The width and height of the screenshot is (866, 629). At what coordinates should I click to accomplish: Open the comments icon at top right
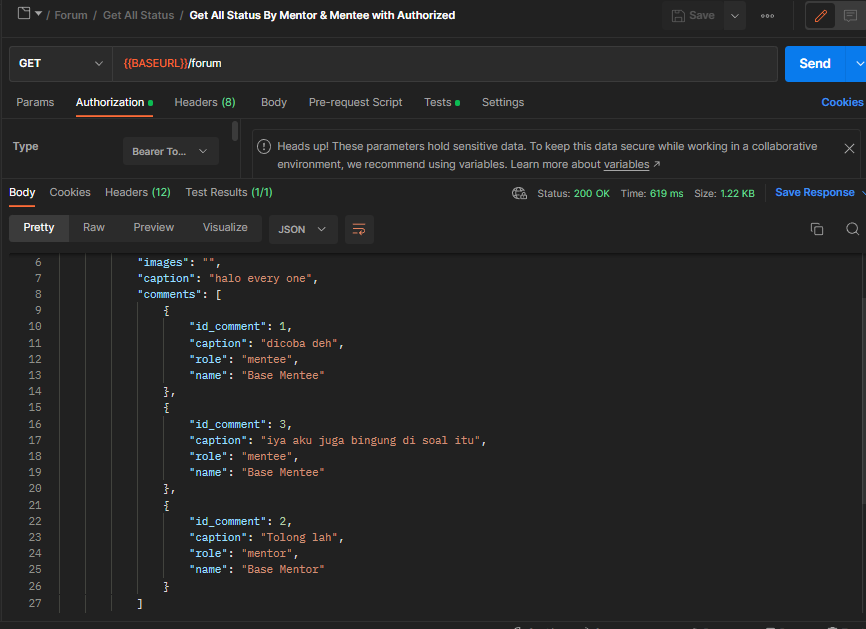click(851, 16)
